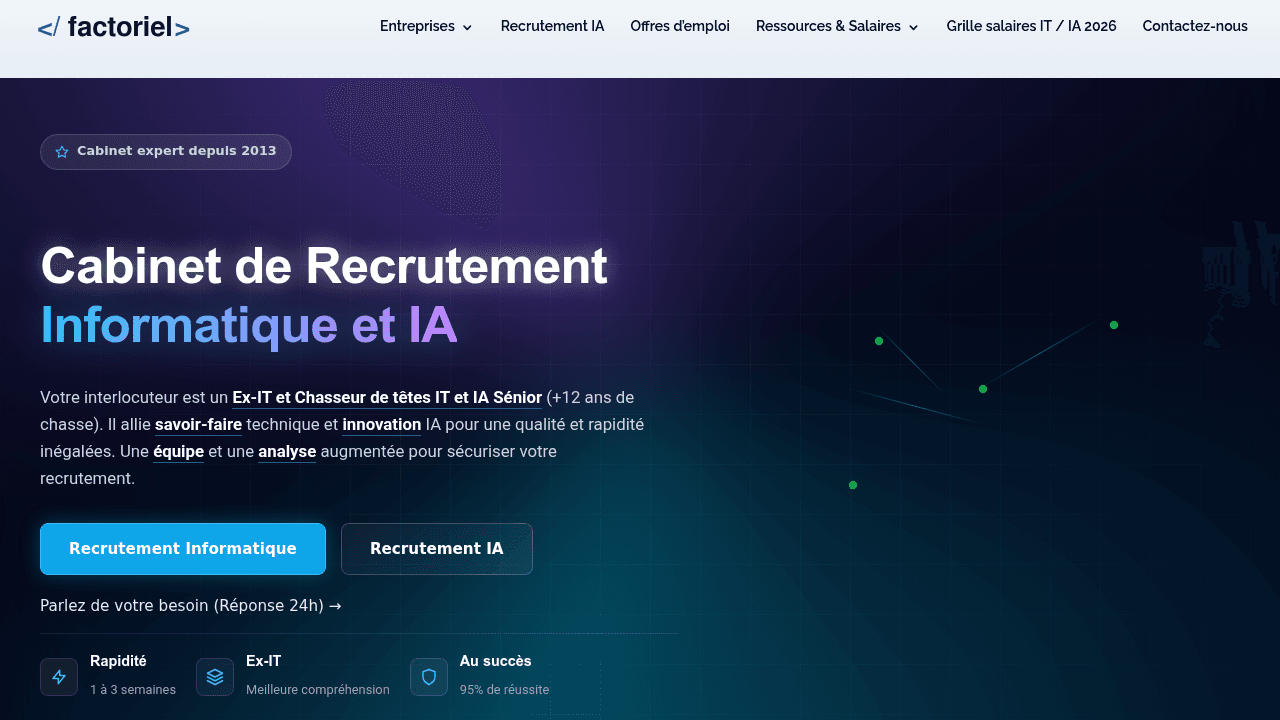Click the shield icon beside Au succès
This screenshot has height=720, width=1280.
click(x=429, y=677)
